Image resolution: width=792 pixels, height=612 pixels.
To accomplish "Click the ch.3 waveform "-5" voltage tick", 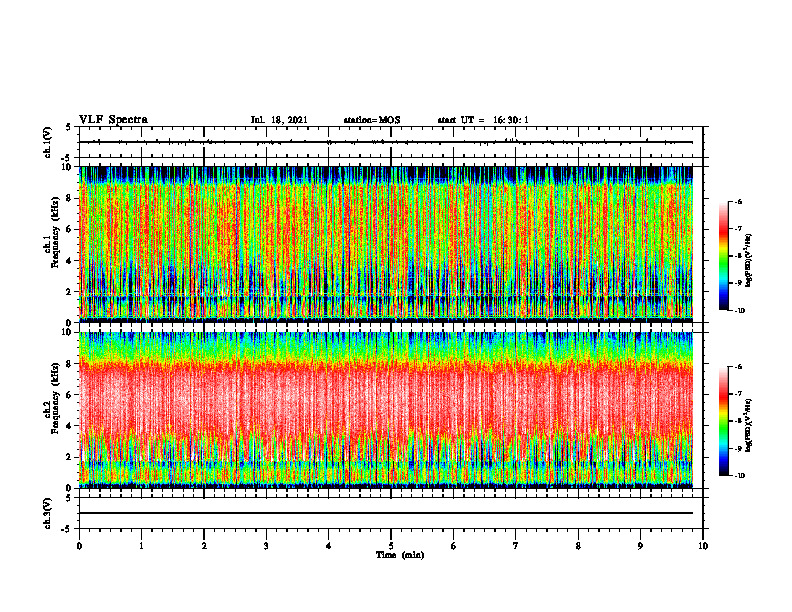I will click(x=67, y=529).
